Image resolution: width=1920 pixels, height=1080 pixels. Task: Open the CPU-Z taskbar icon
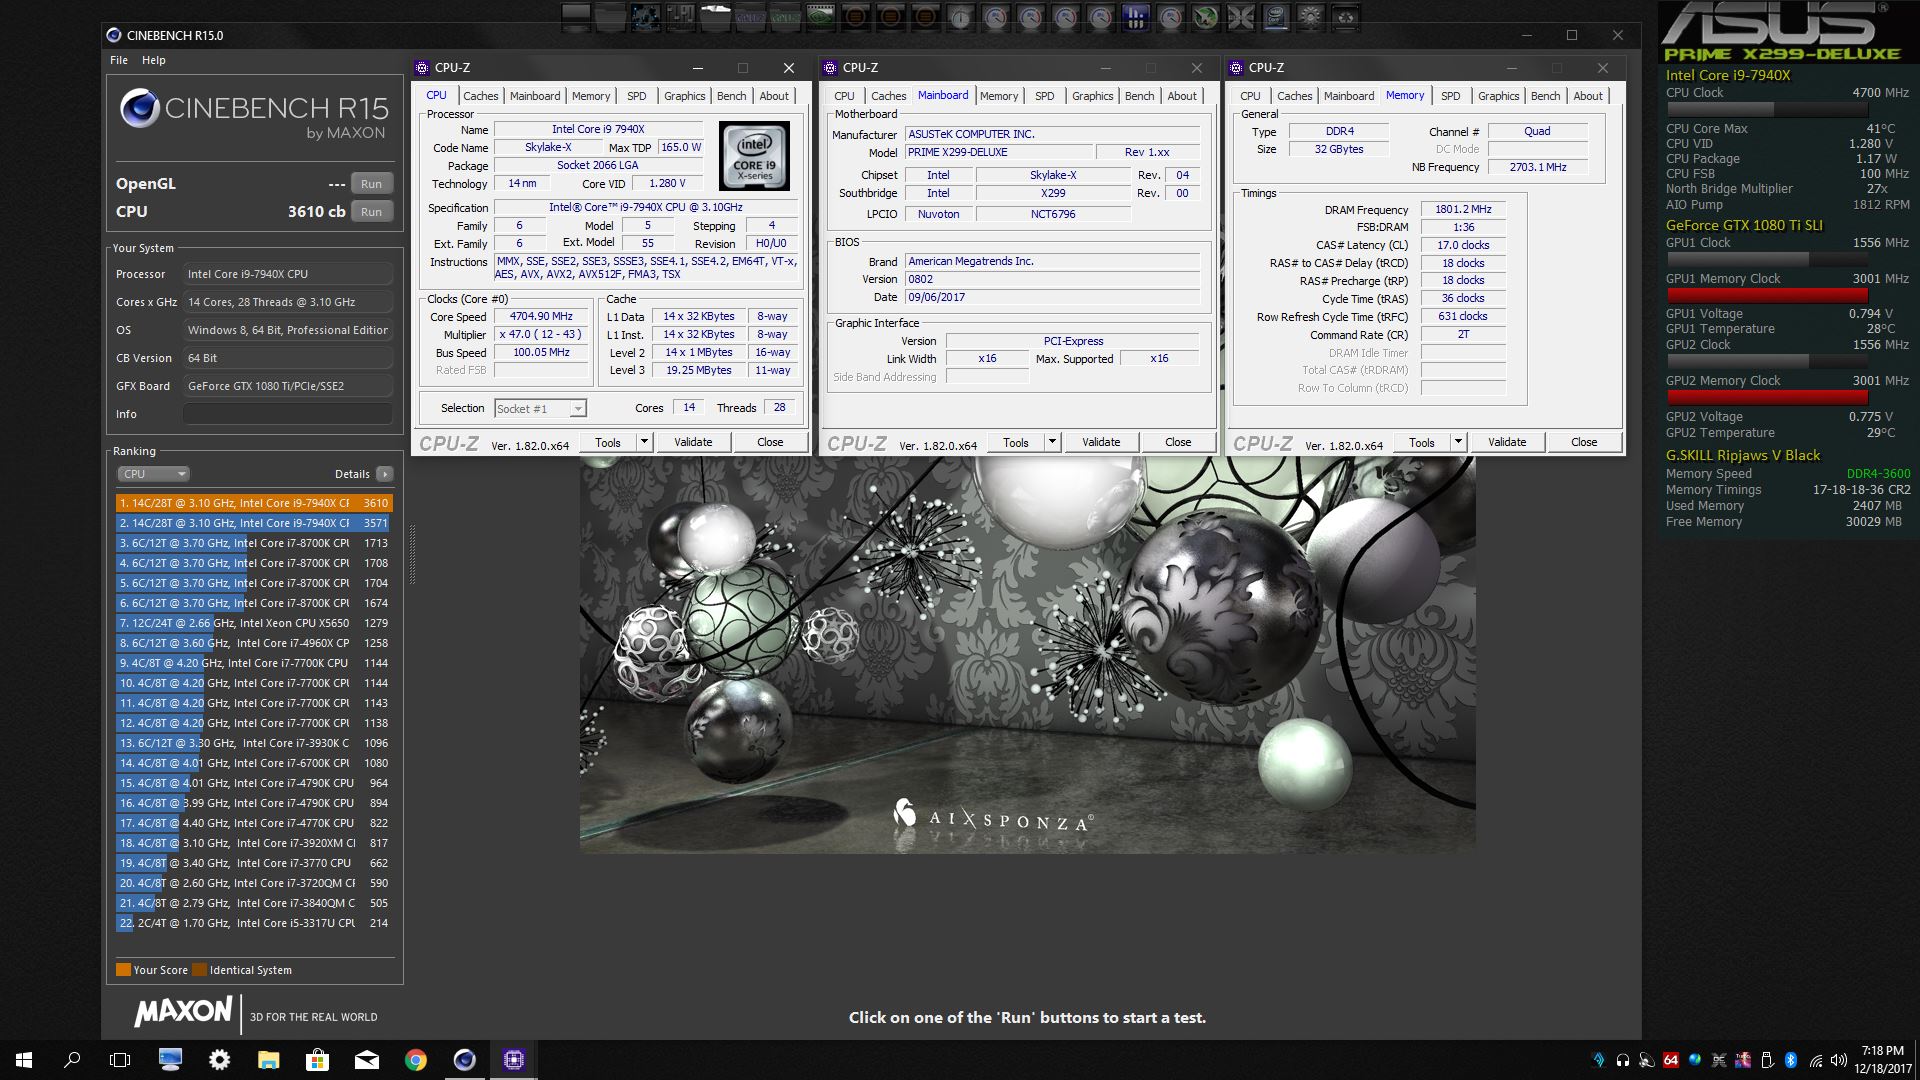[514, 1060]
